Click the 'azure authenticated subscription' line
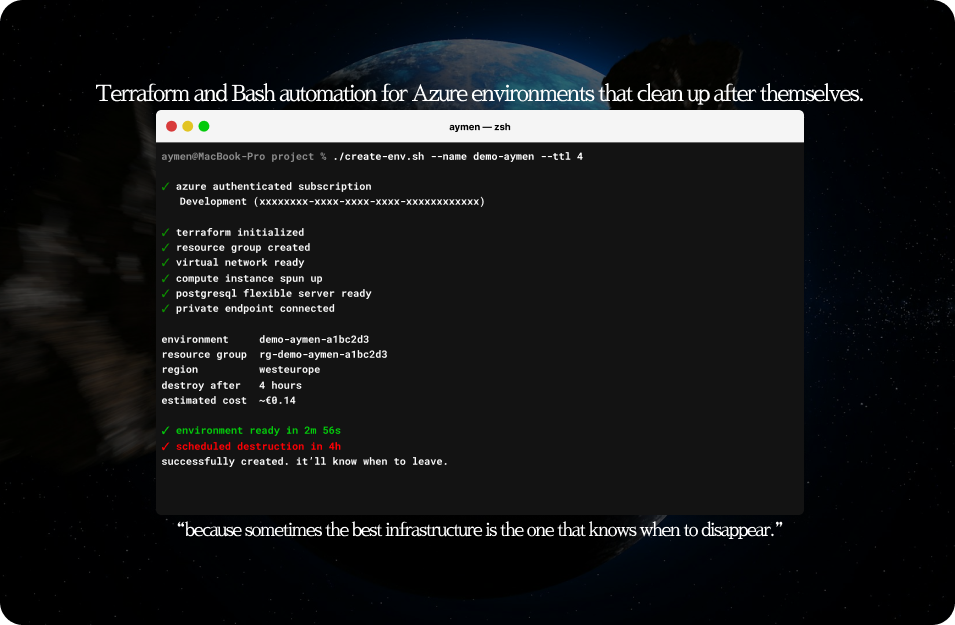 (266, 186)
